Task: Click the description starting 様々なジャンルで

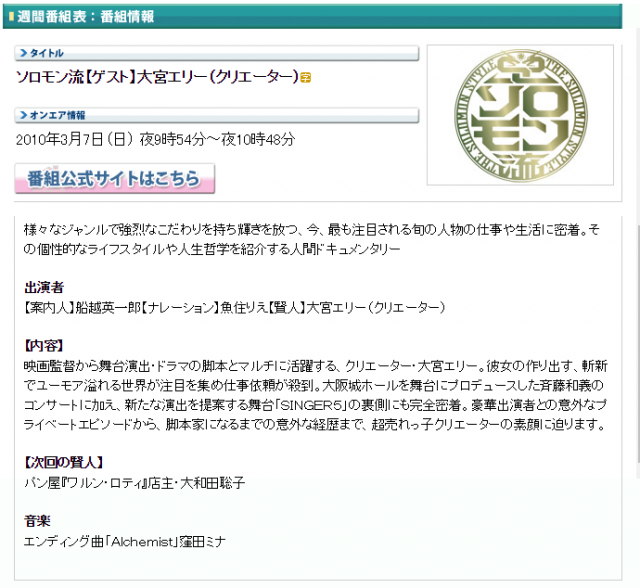Action: [x=311, y=240]
